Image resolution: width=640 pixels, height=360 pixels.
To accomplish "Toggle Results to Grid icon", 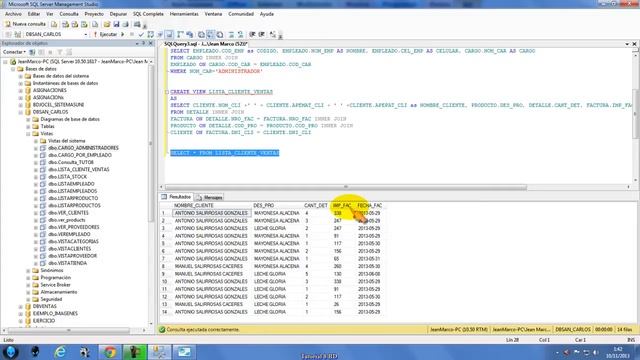I will (210, 35).
